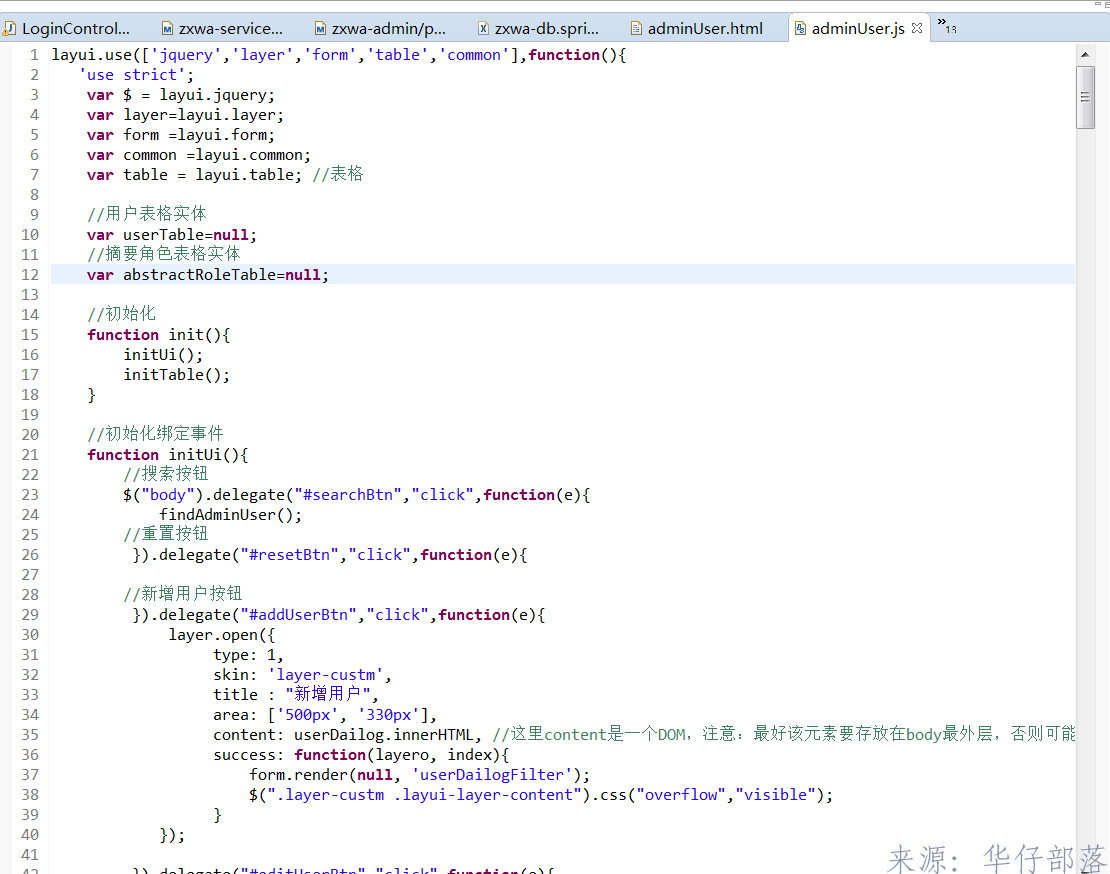Click the "#resetBtn" delegate line
1110x874 pixels.
point(330,555)
